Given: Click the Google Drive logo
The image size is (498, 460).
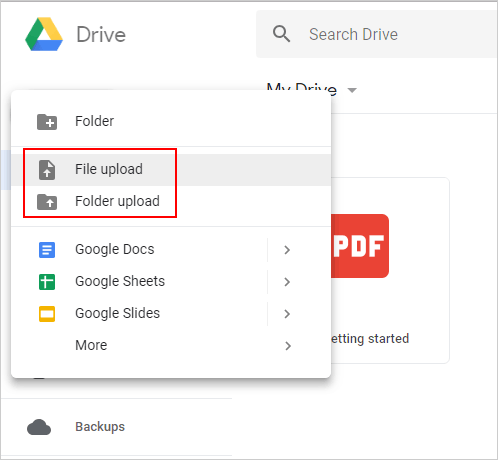Looking at the screenshot, I should [44, 34].
